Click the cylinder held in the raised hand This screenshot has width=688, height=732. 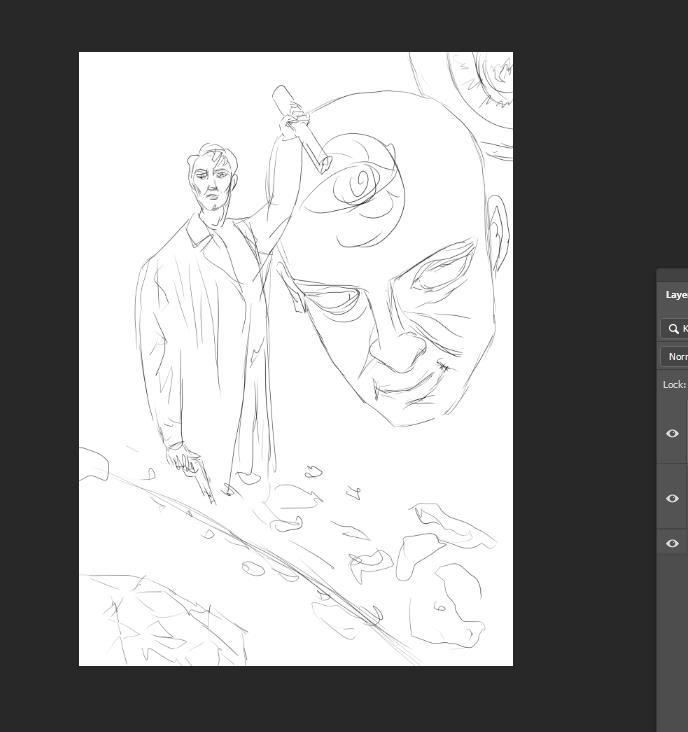click(300, 128)
